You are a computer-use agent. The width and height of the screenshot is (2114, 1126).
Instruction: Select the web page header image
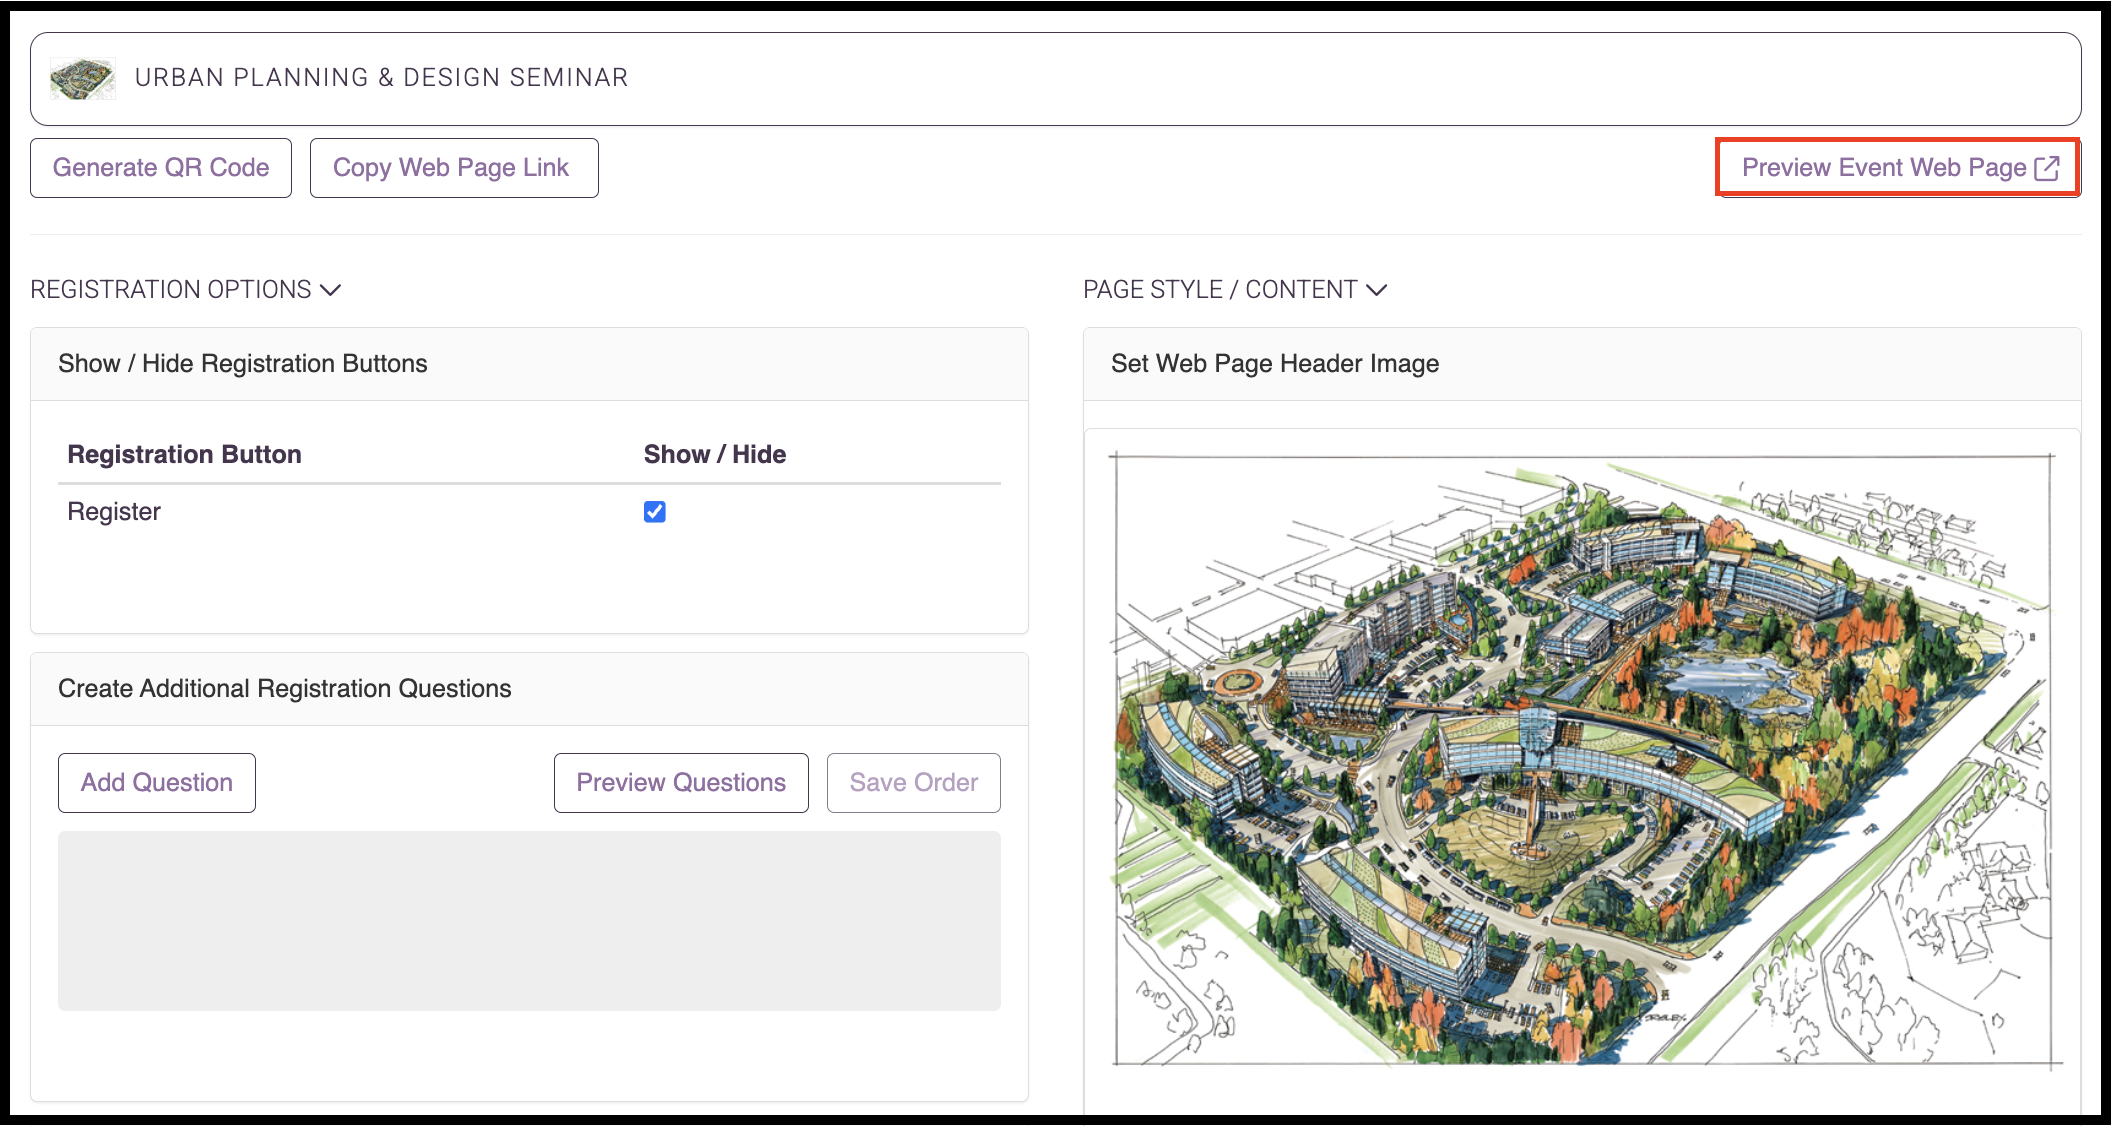(x=1584, y=760)
